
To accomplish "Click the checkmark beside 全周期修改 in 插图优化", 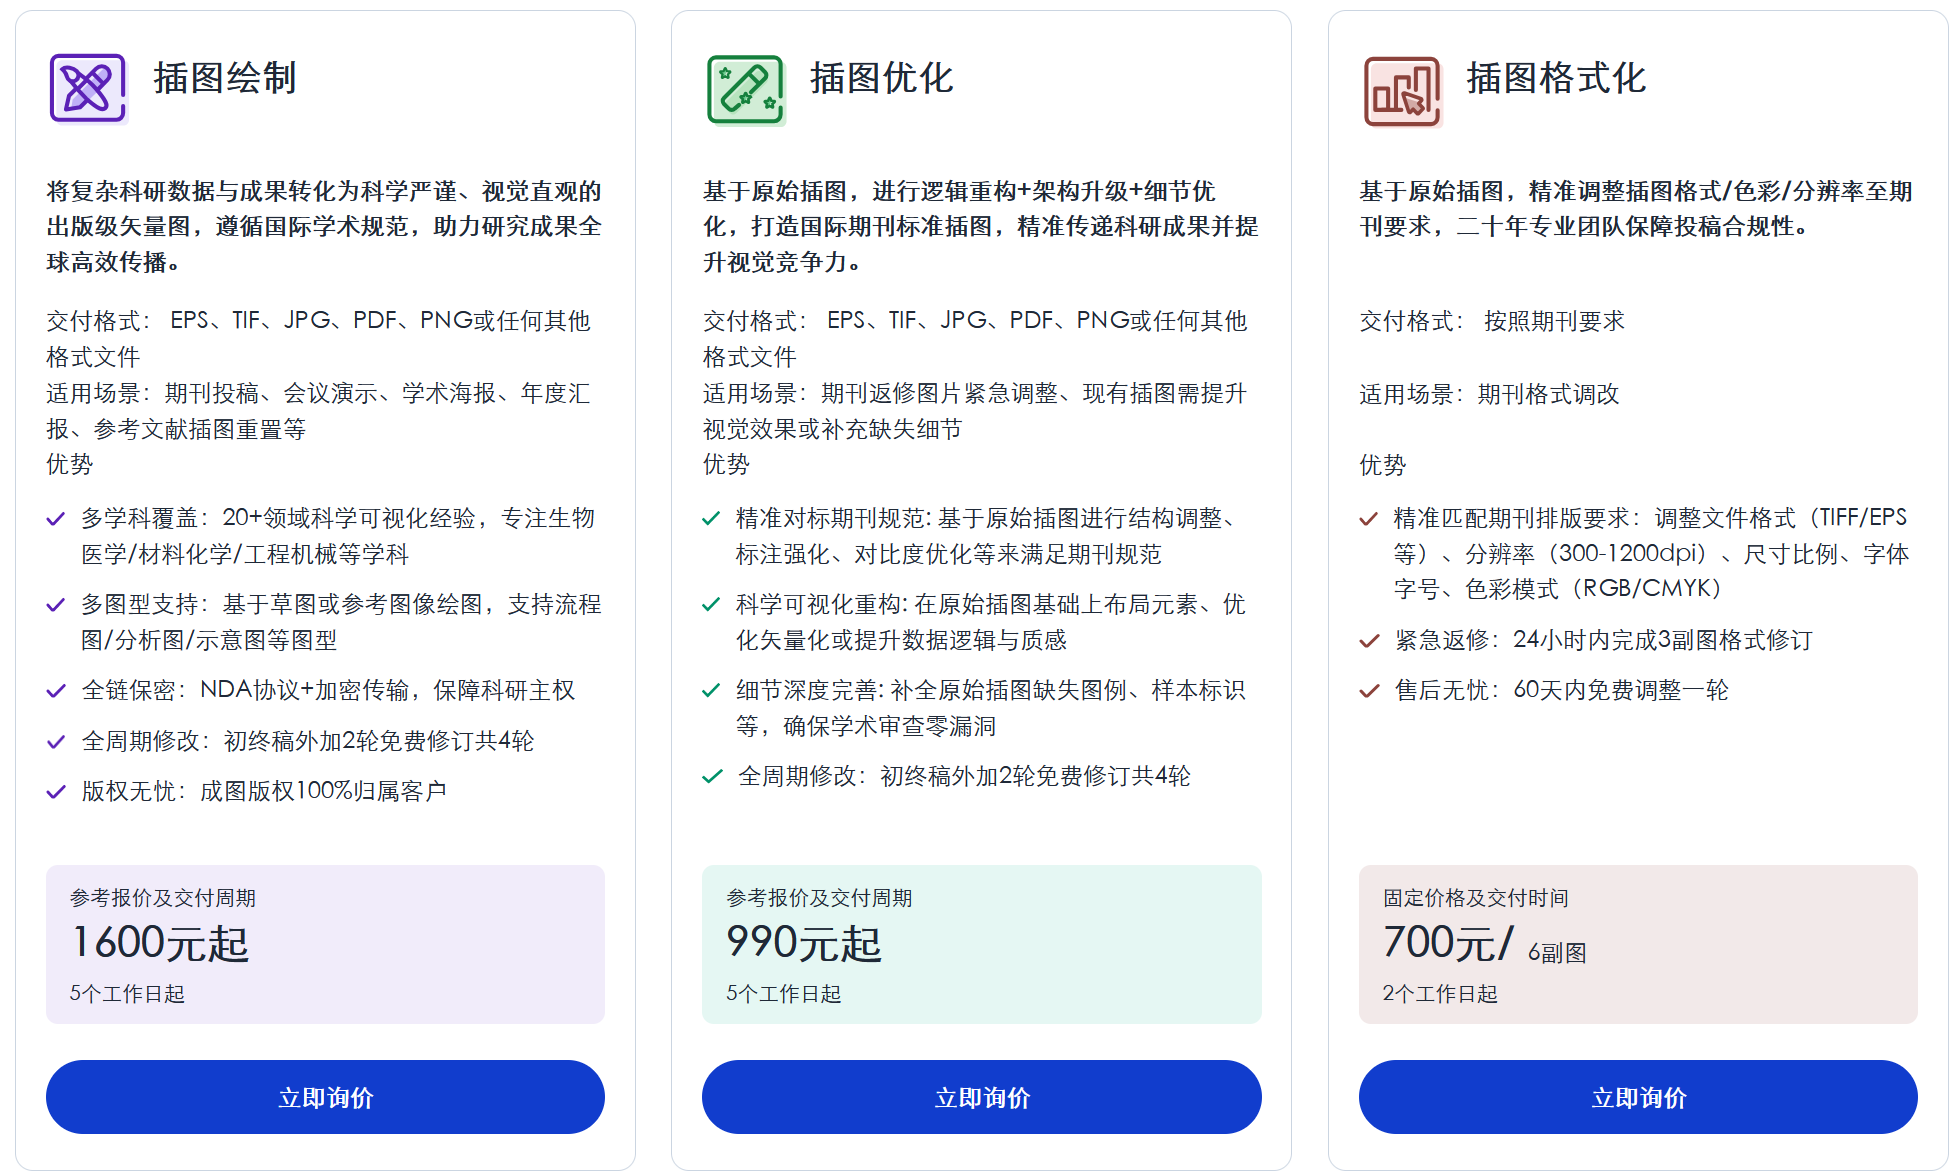I will 712,776.
